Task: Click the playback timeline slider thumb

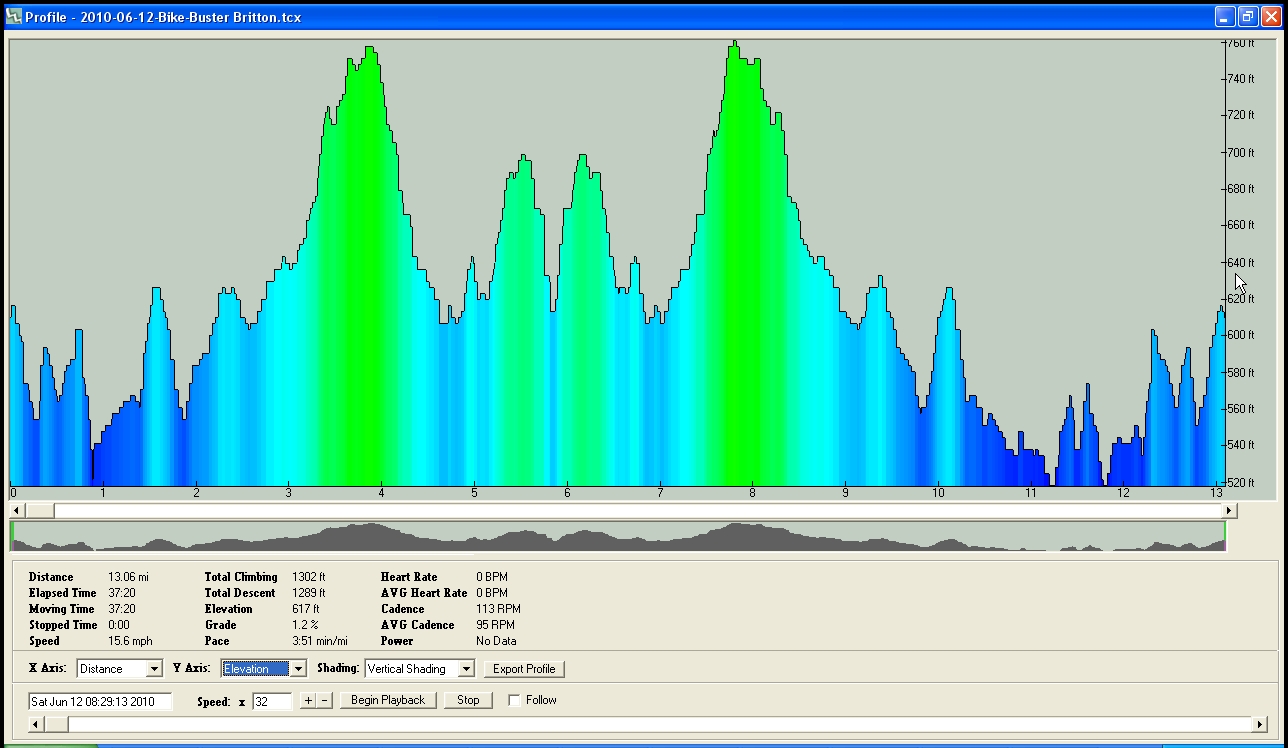Action: (x=56, y=724)
